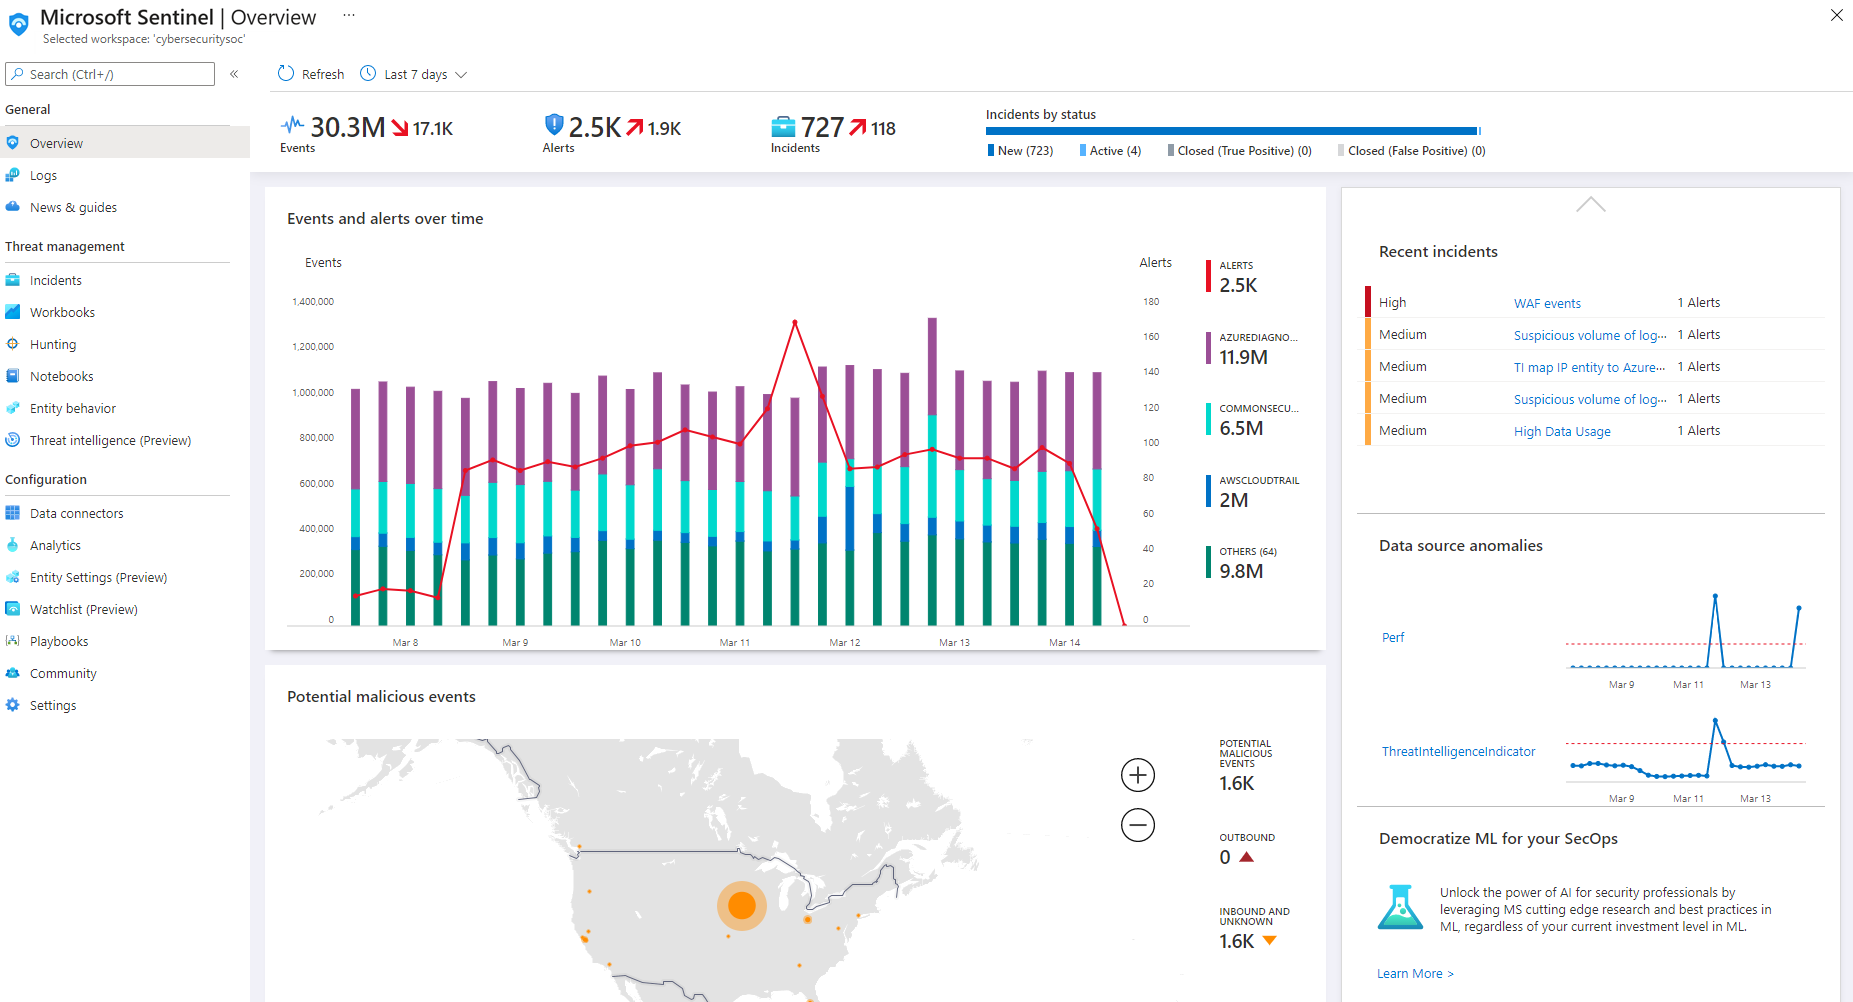Viewport: 1853px width, 1002px height.
Task: Click the Incidents briefcase icon in the sidebar
Action: pyautogui.click(x=13, y=280)
